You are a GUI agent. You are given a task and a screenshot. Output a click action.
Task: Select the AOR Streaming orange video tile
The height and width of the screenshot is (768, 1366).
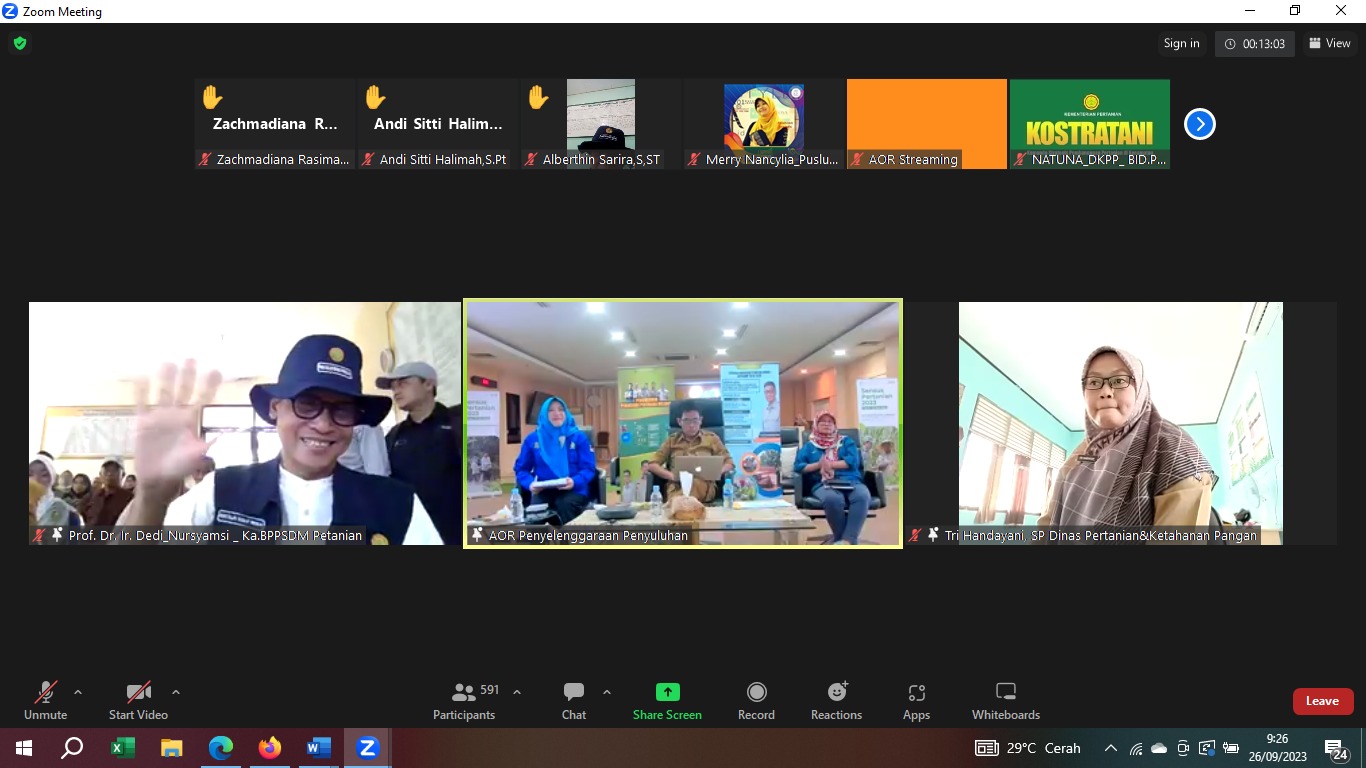click(926, 118)
